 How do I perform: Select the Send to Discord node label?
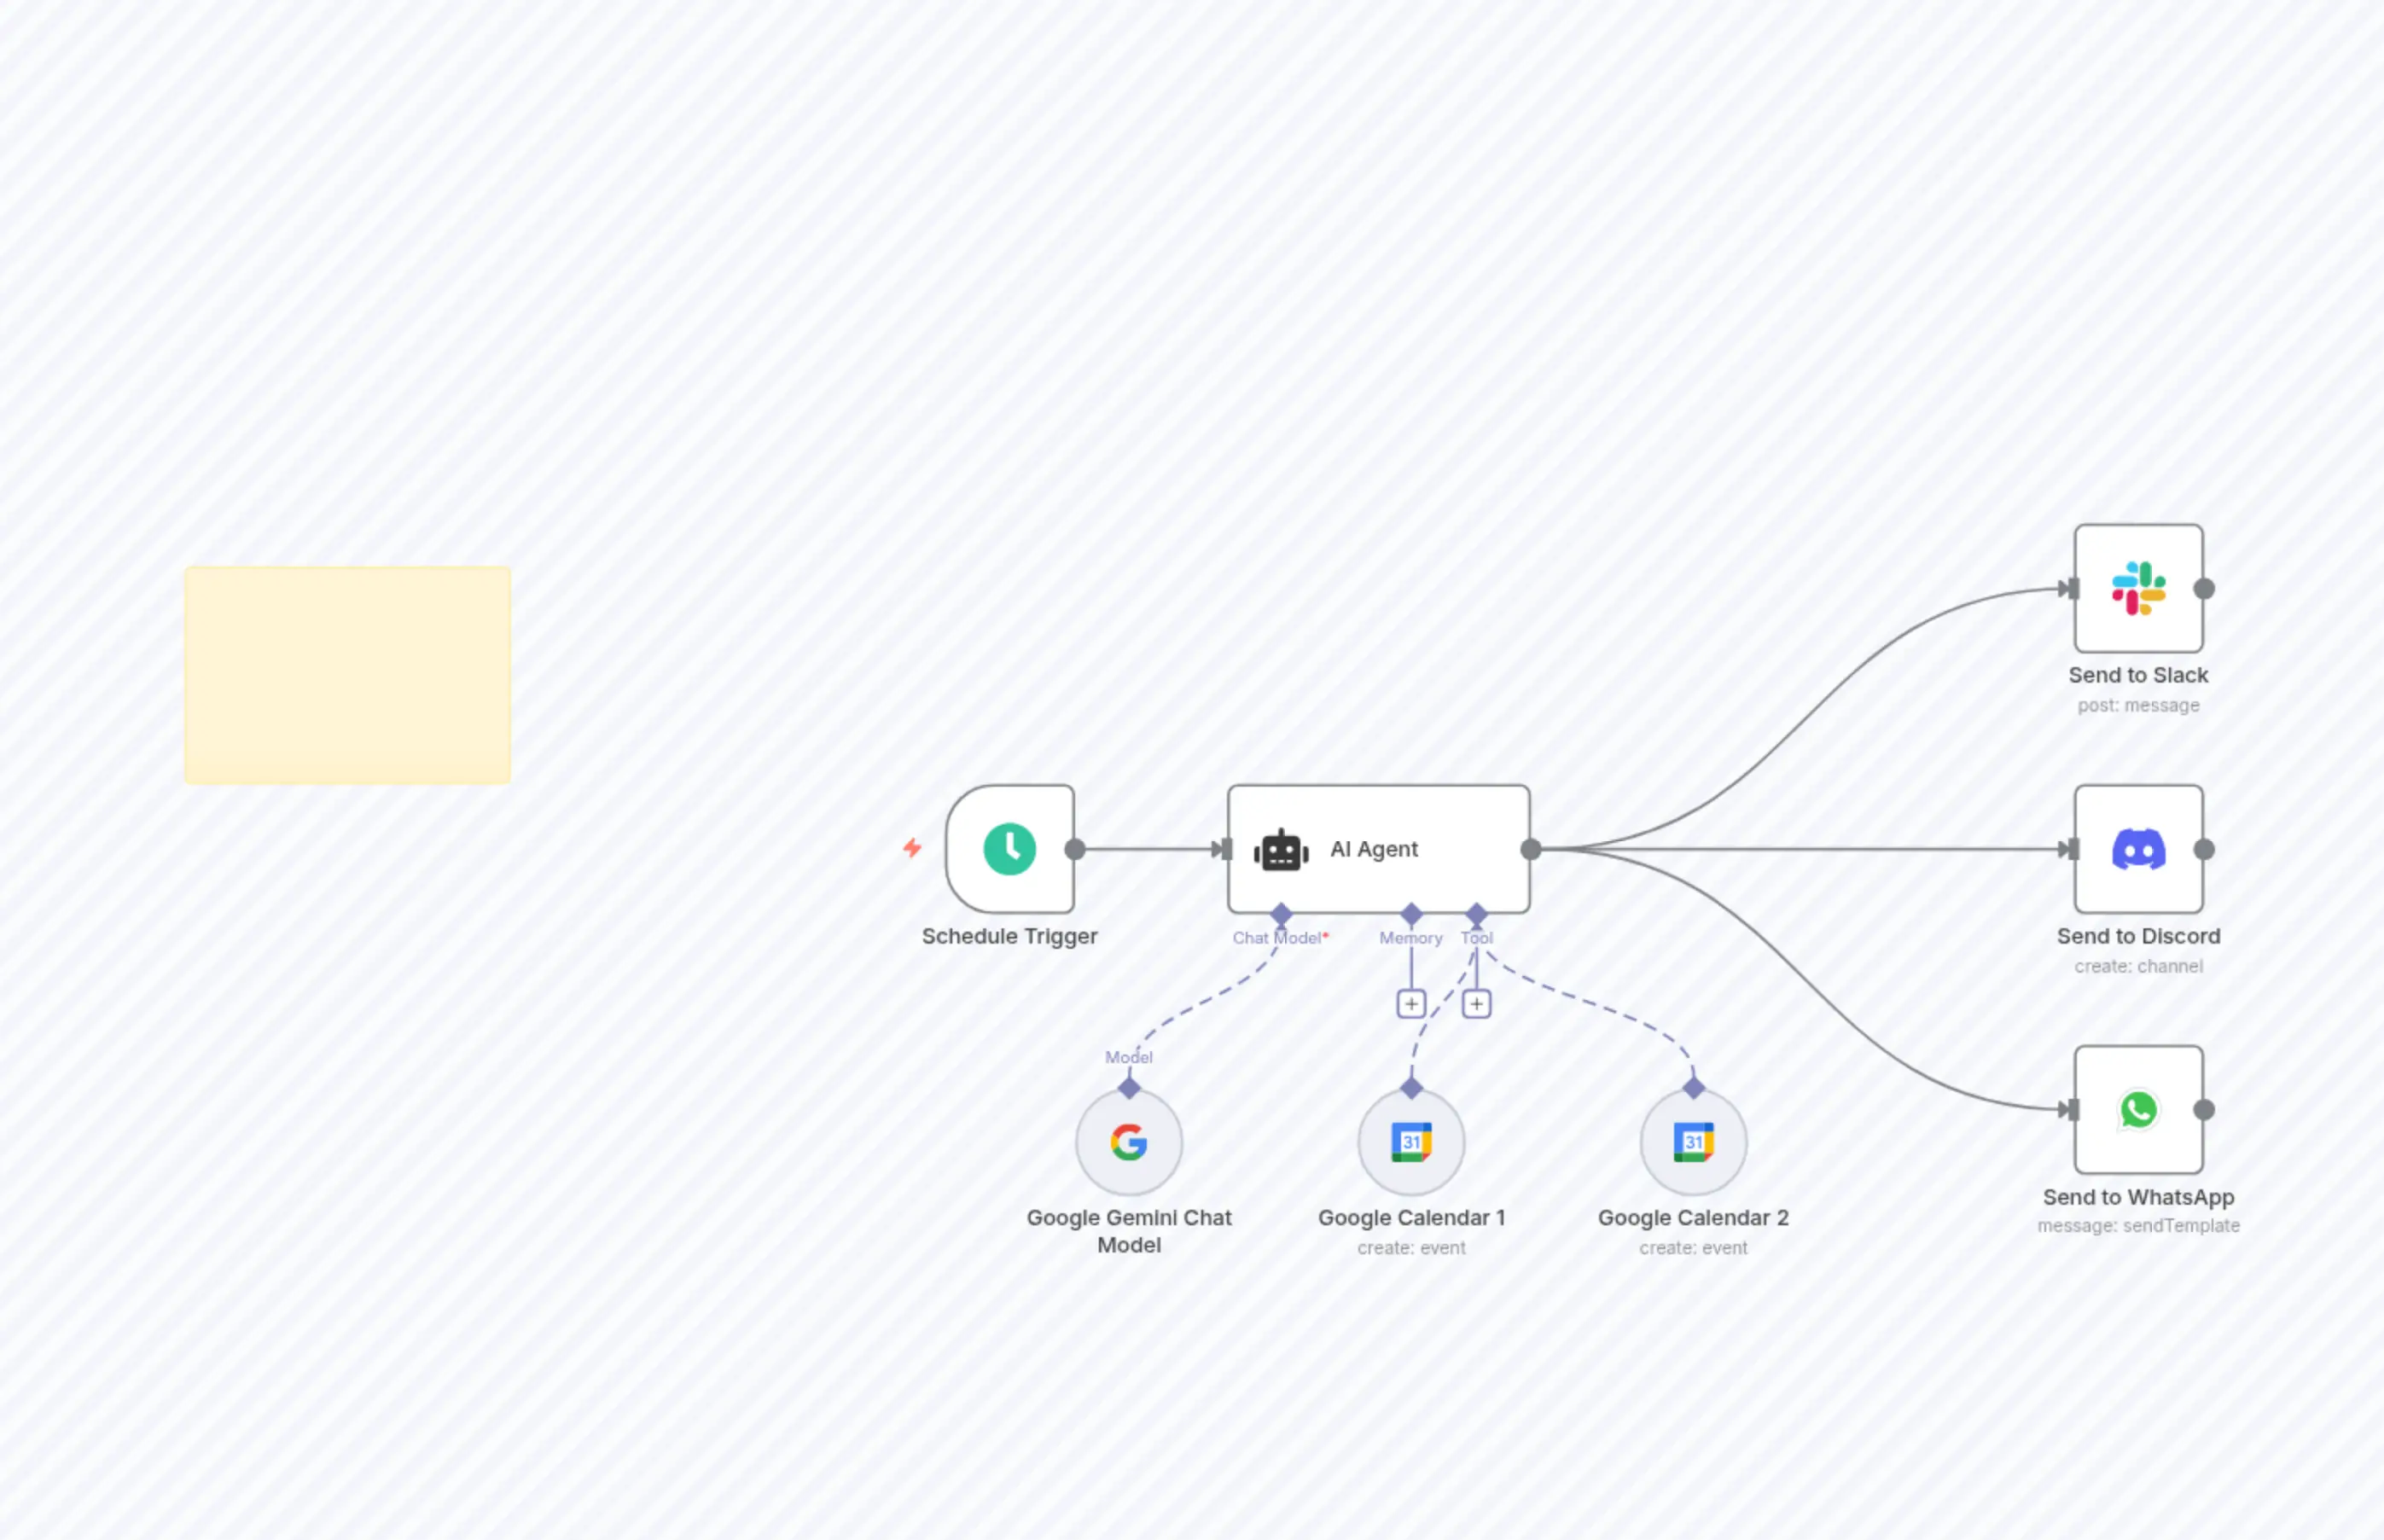click(x=2138, y=936)
